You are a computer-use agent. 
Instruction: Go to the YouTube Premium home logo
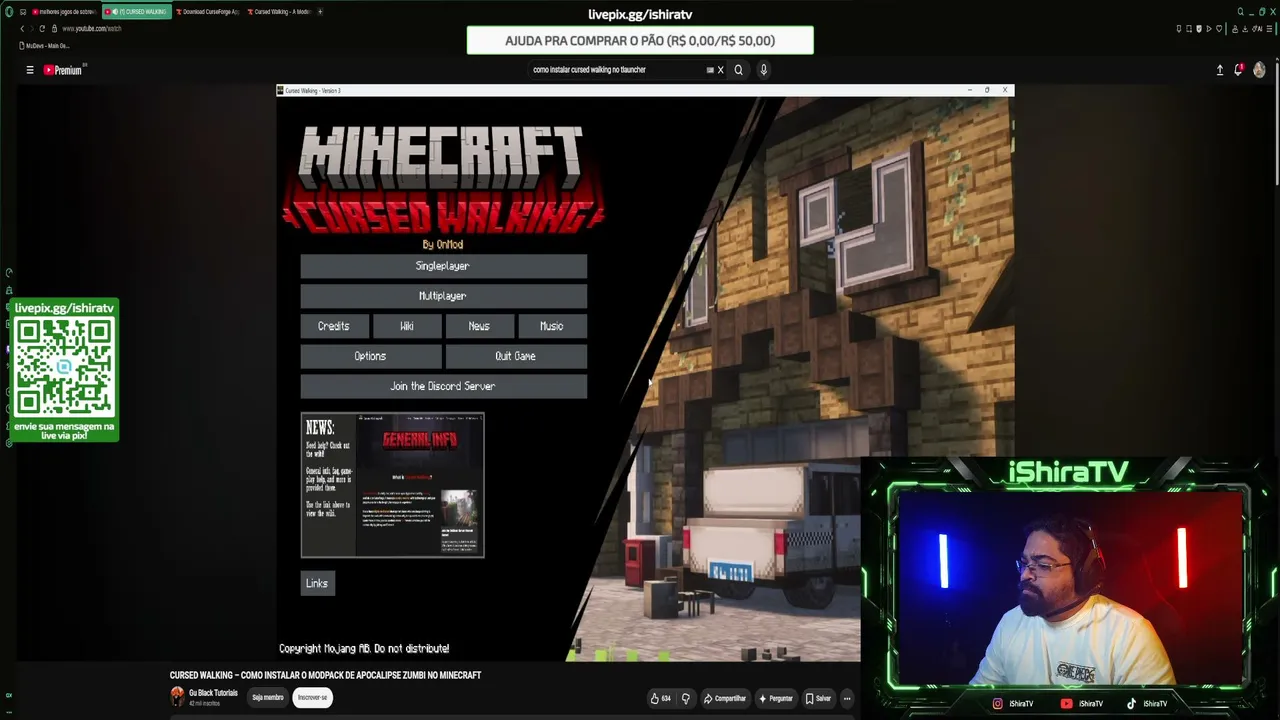(64, 70)
